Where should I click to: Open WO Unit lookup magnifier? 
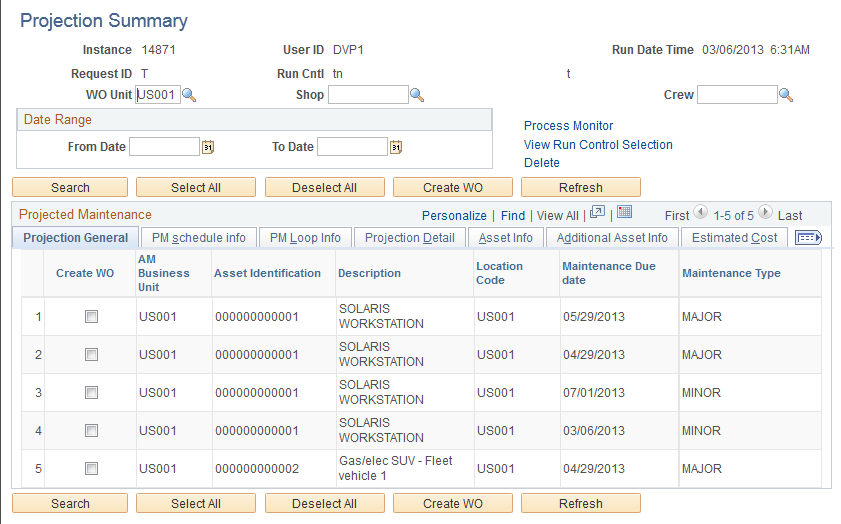[189, 95]
